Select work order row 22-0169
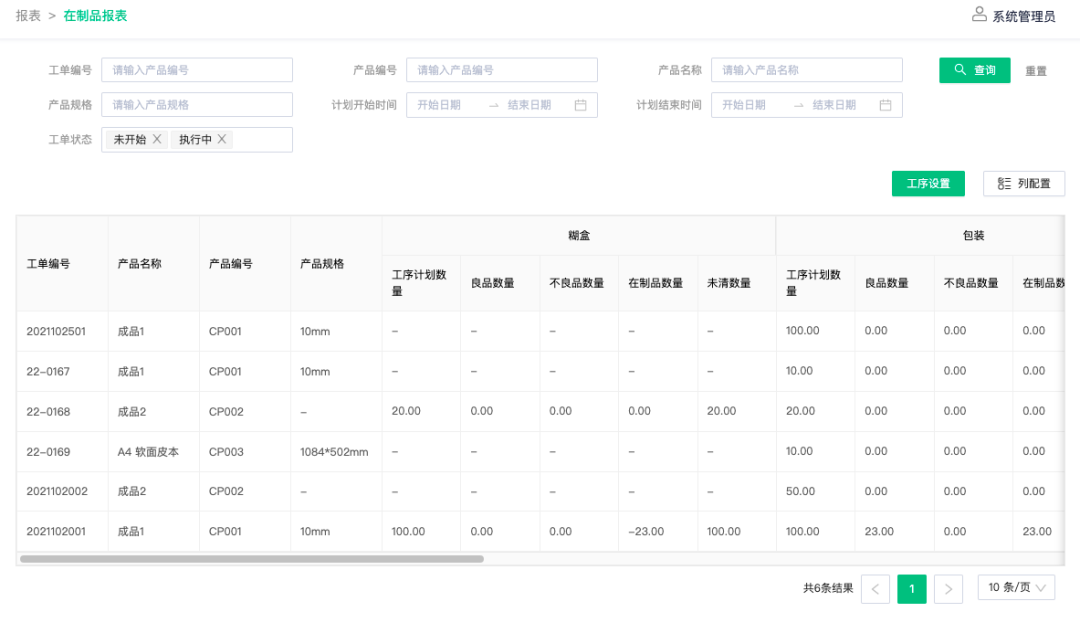 pyautogui.click(x=48, y=452)
